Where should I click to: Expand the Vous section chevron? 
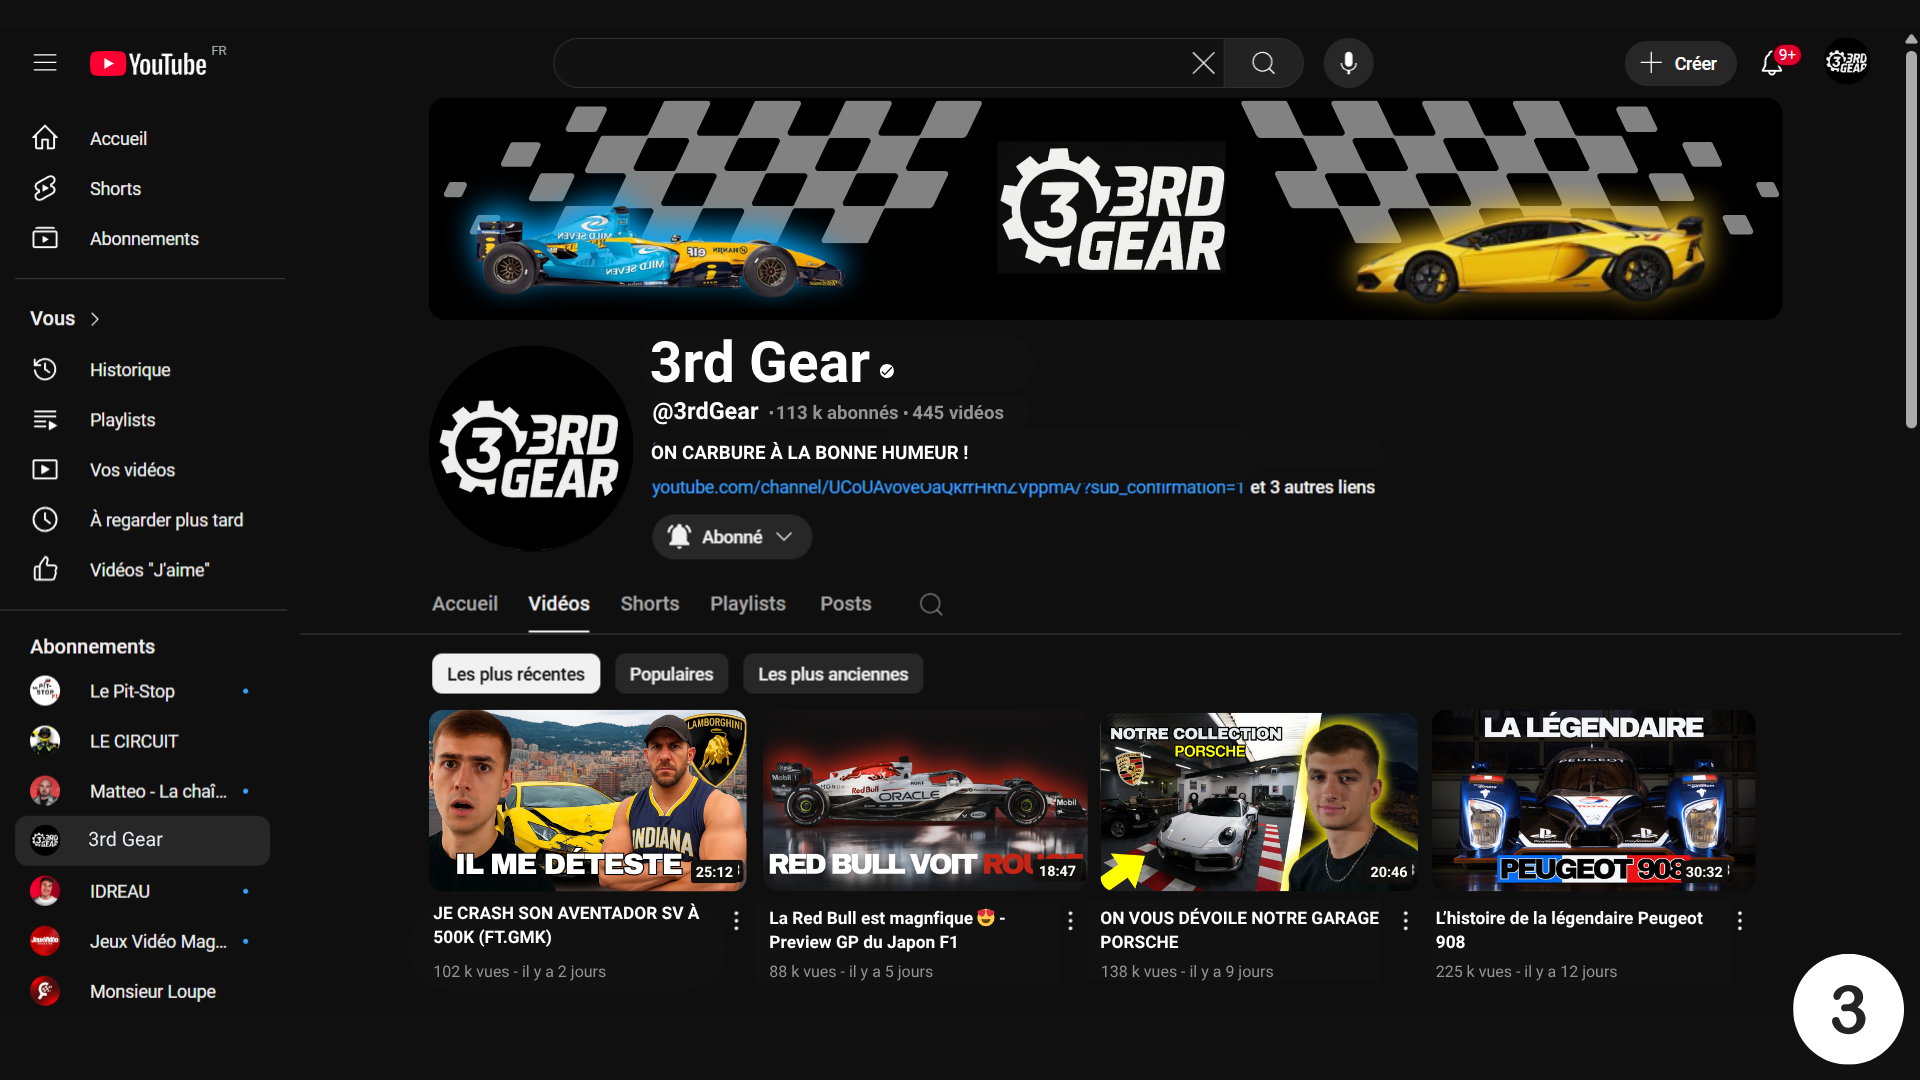point(95,319)
